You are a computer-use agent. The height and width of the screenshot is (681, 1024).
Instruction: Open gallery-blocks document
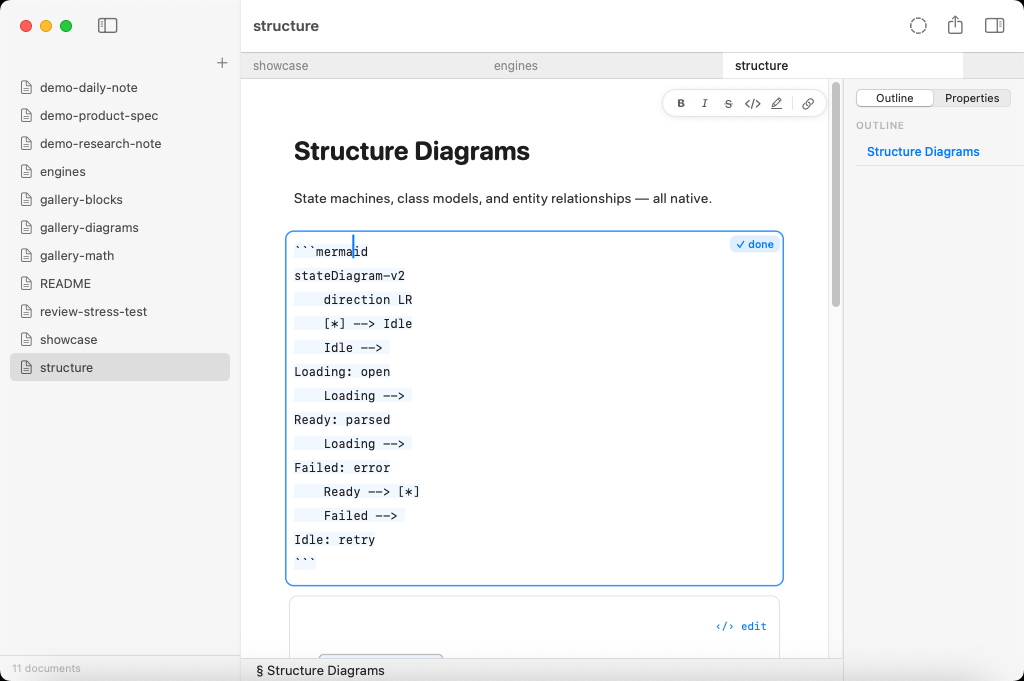pos(120,199)
